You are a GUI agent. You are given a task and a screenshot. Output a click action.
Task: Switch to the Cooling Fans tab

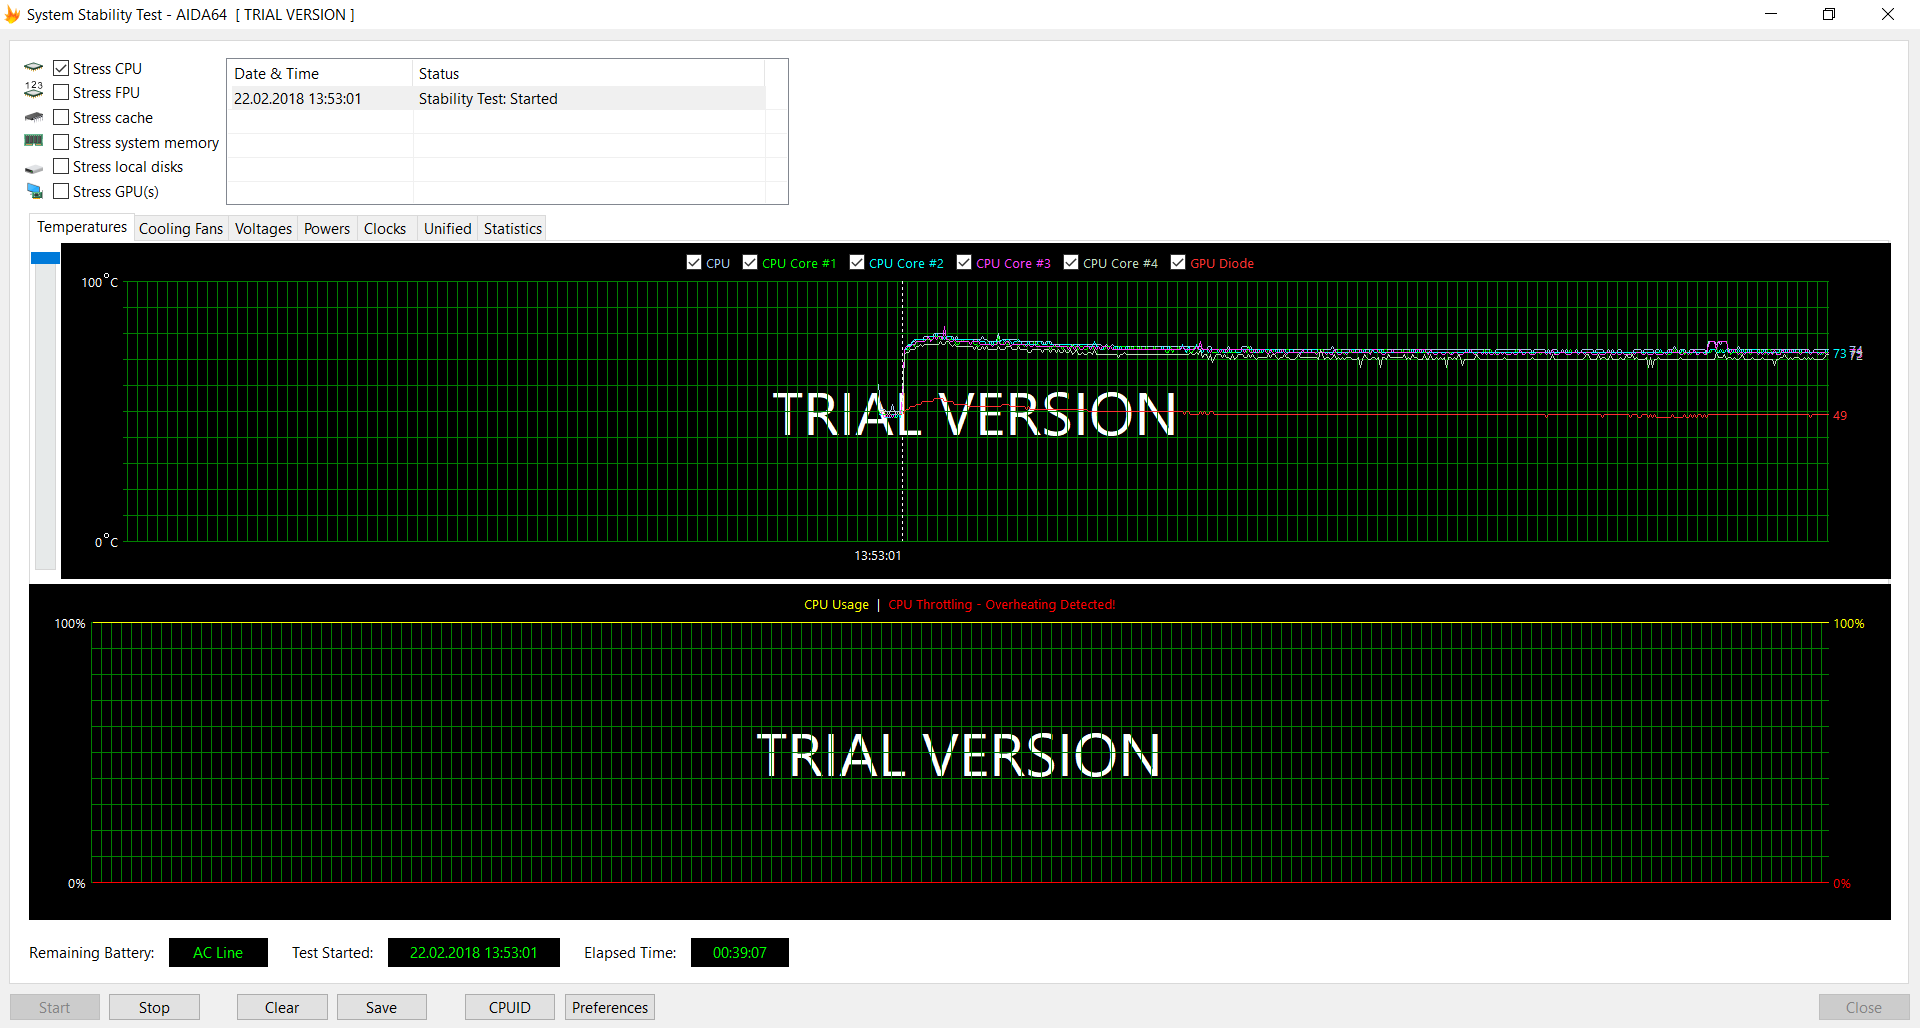(181, 229)
